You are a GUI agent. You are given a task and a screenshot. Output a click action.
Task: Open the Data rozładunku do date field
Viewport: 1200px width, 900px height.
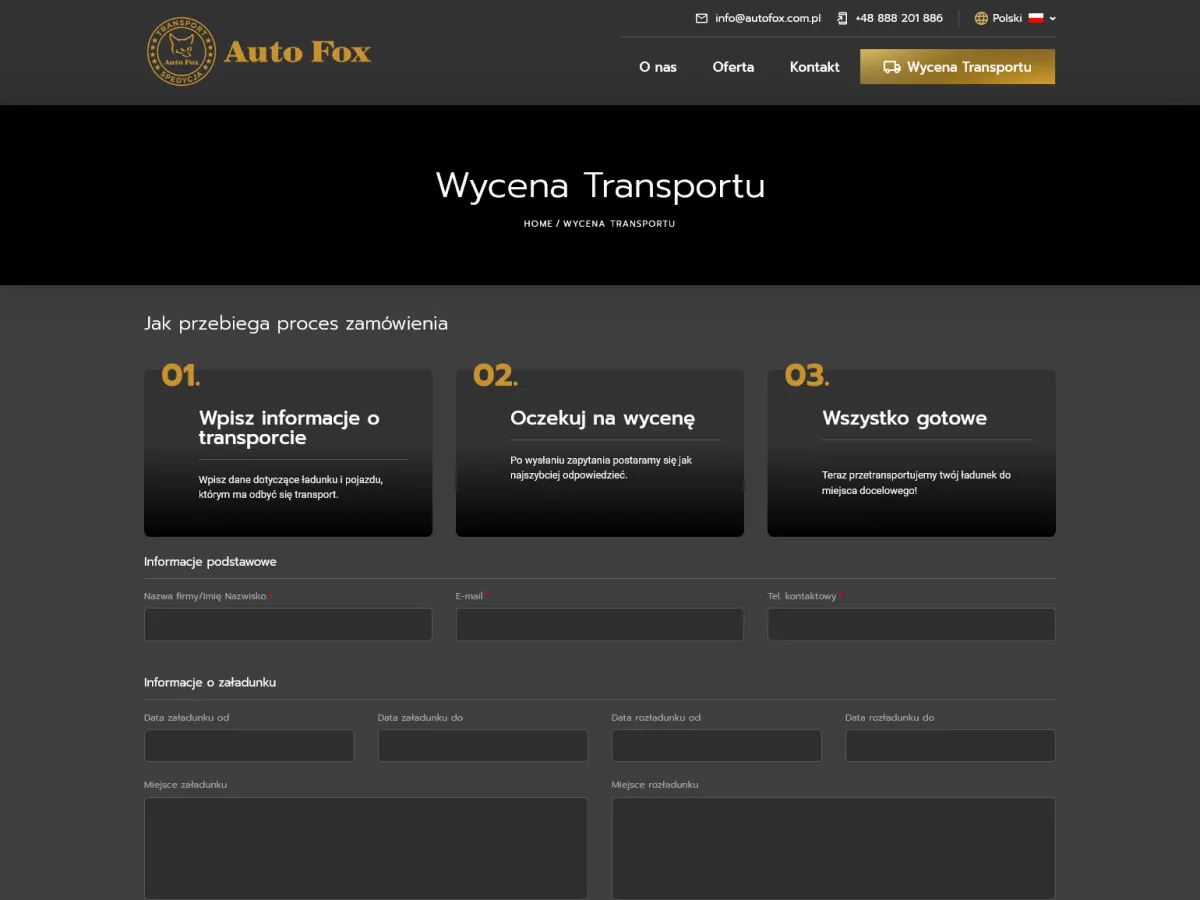pyautogui.click(x=950, y=745)
